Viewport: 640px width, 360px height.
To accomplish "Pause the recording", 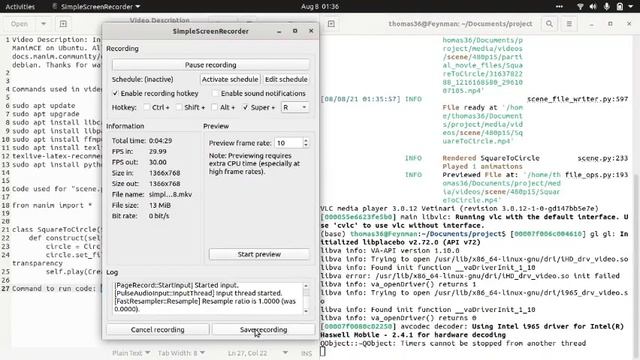I will click(211, 65).
